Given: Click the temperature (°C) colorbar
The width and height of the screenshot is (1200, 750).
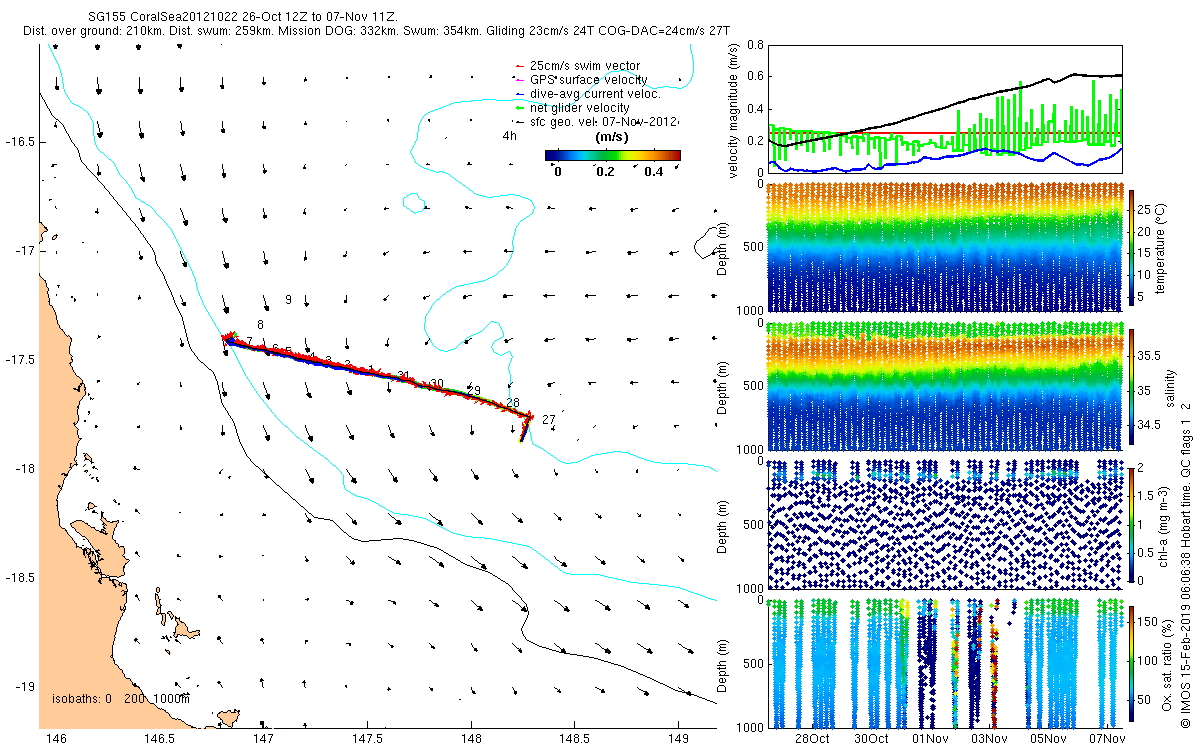Looking at the screenshot, I should point(1131,246).
